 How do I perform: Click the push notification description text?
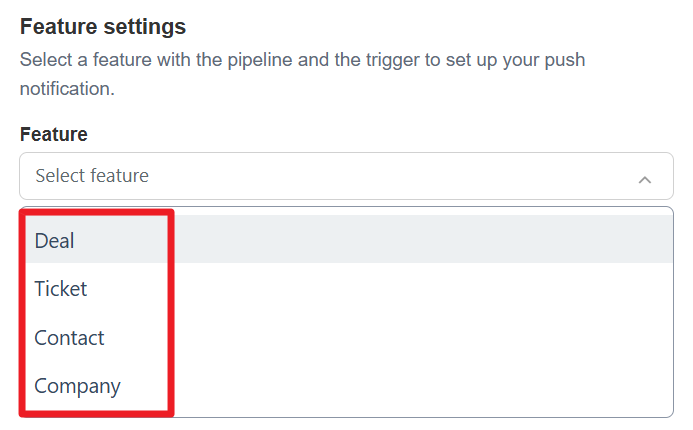pos(302,74)
